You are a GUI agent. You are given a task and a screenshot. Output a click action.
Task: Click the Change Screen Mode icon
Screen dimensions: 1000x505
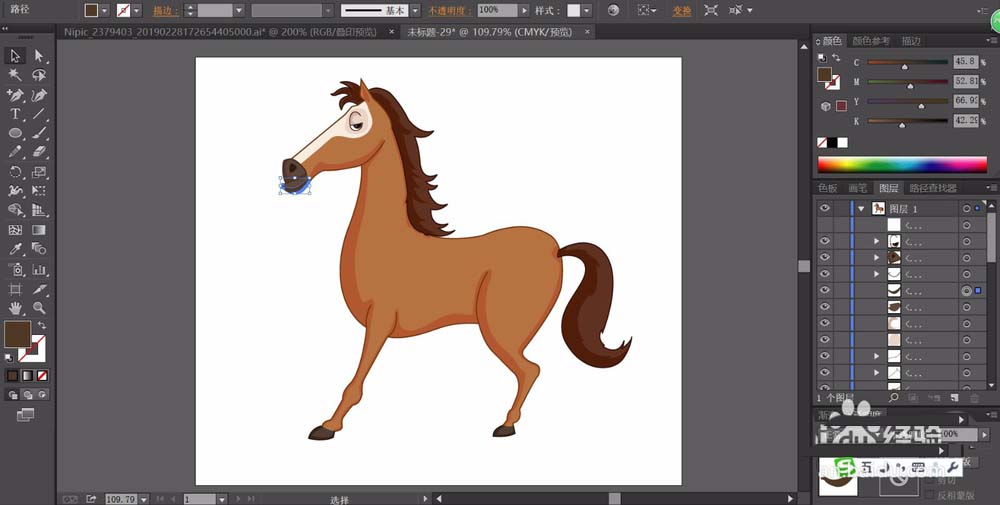pos(26,415)
